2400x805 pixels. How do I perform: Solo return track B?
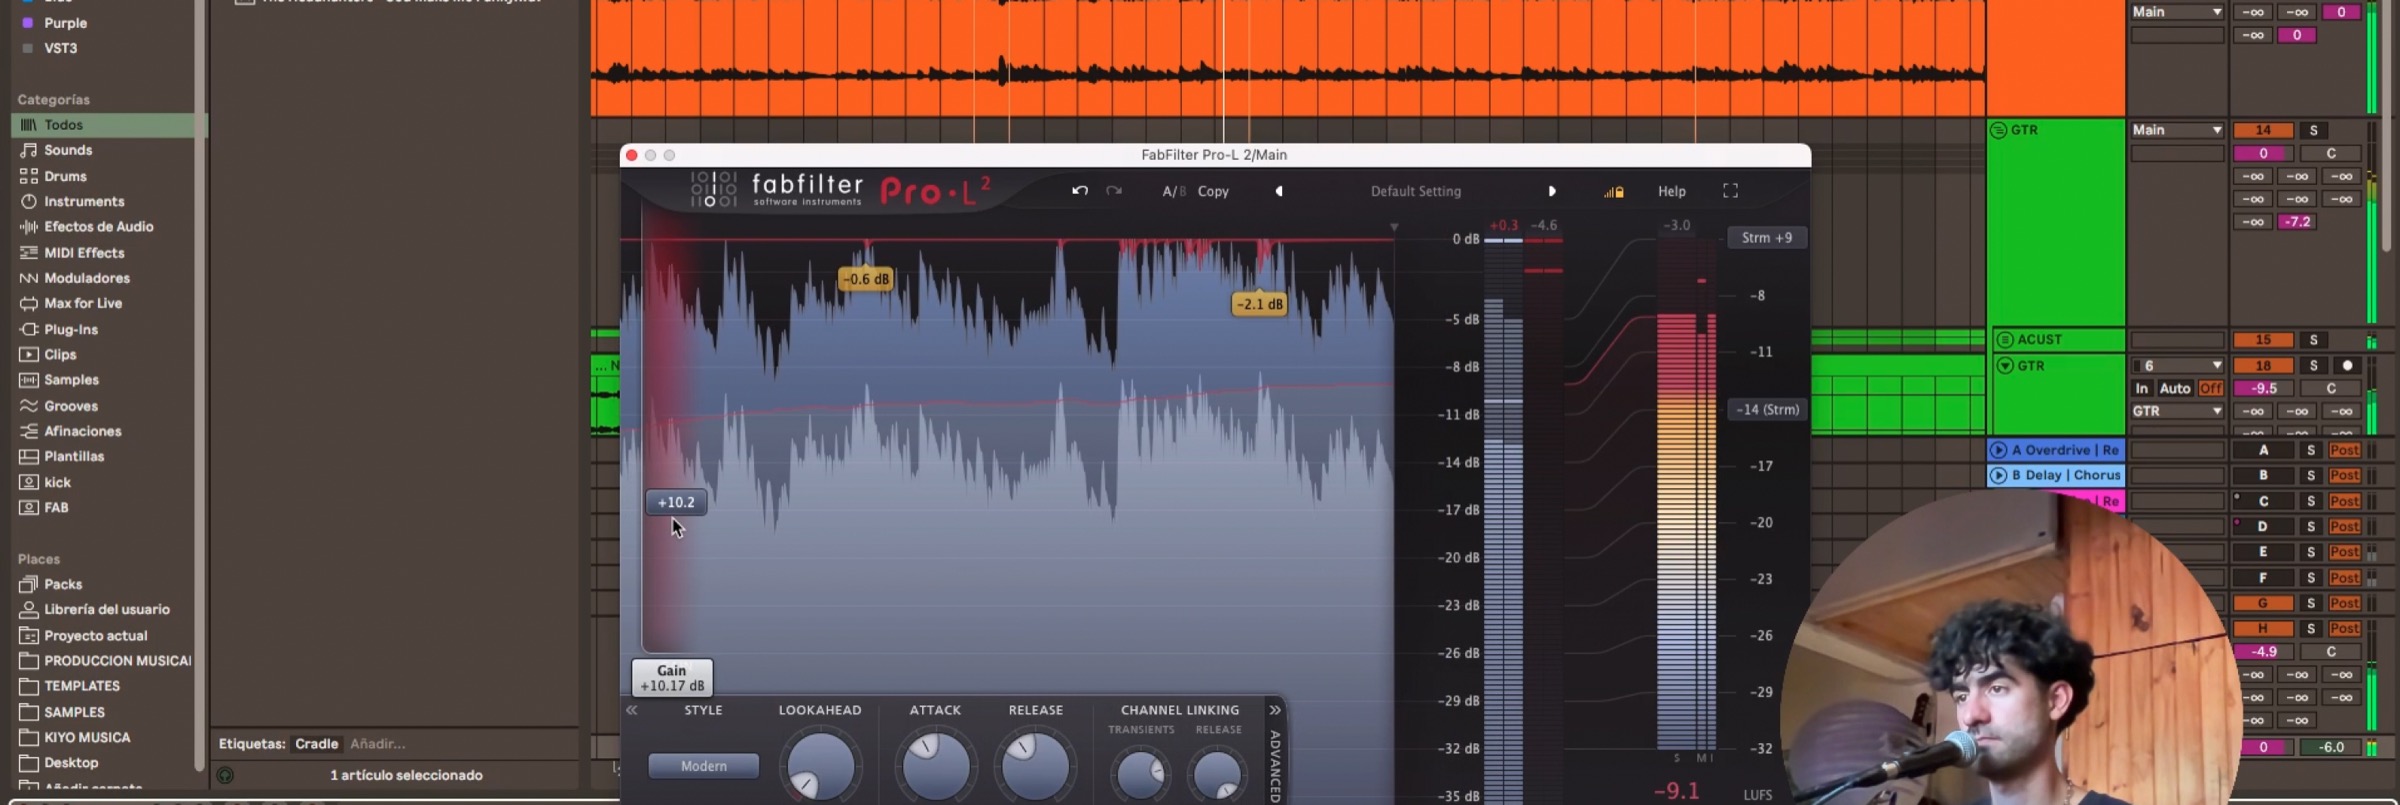[2311, 476]
